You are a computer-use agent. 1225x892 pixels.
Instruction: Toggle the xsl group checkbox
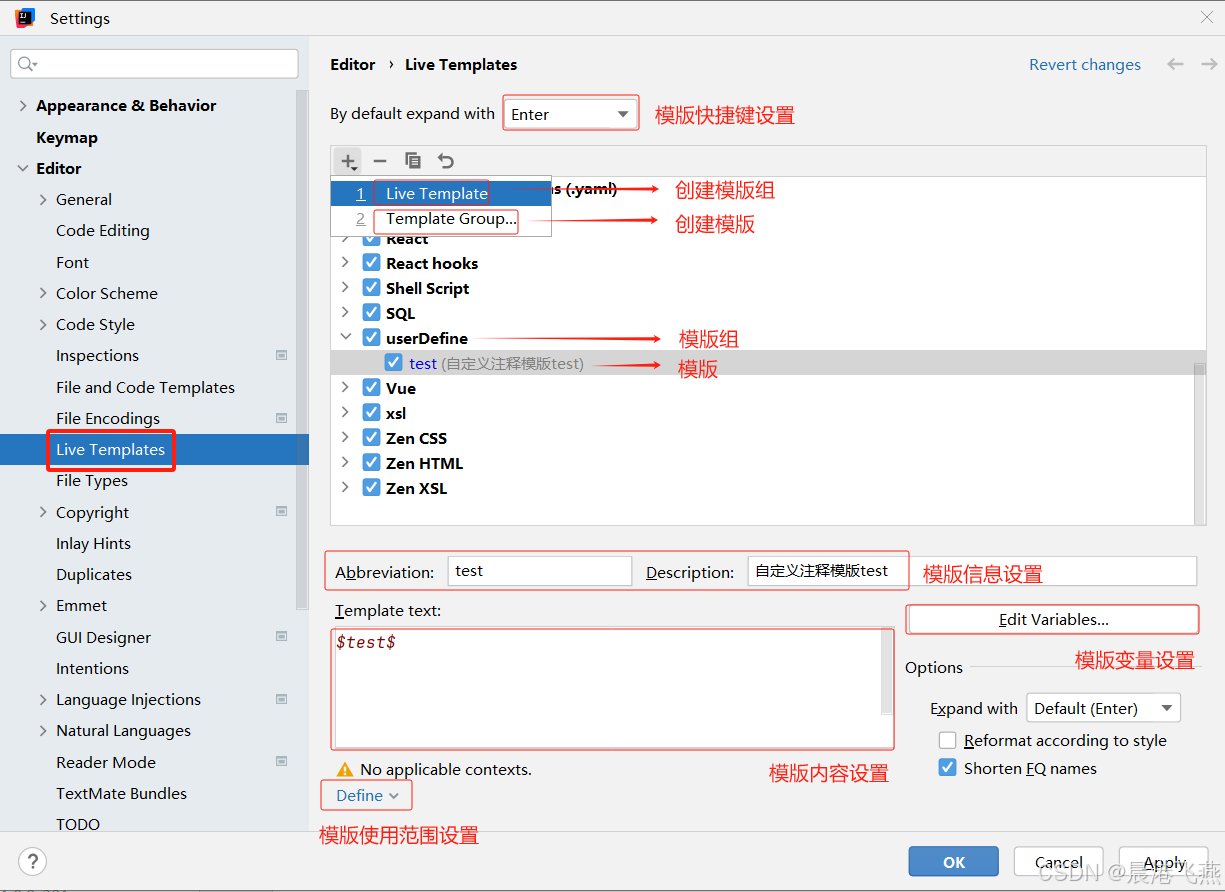[371, 413]
